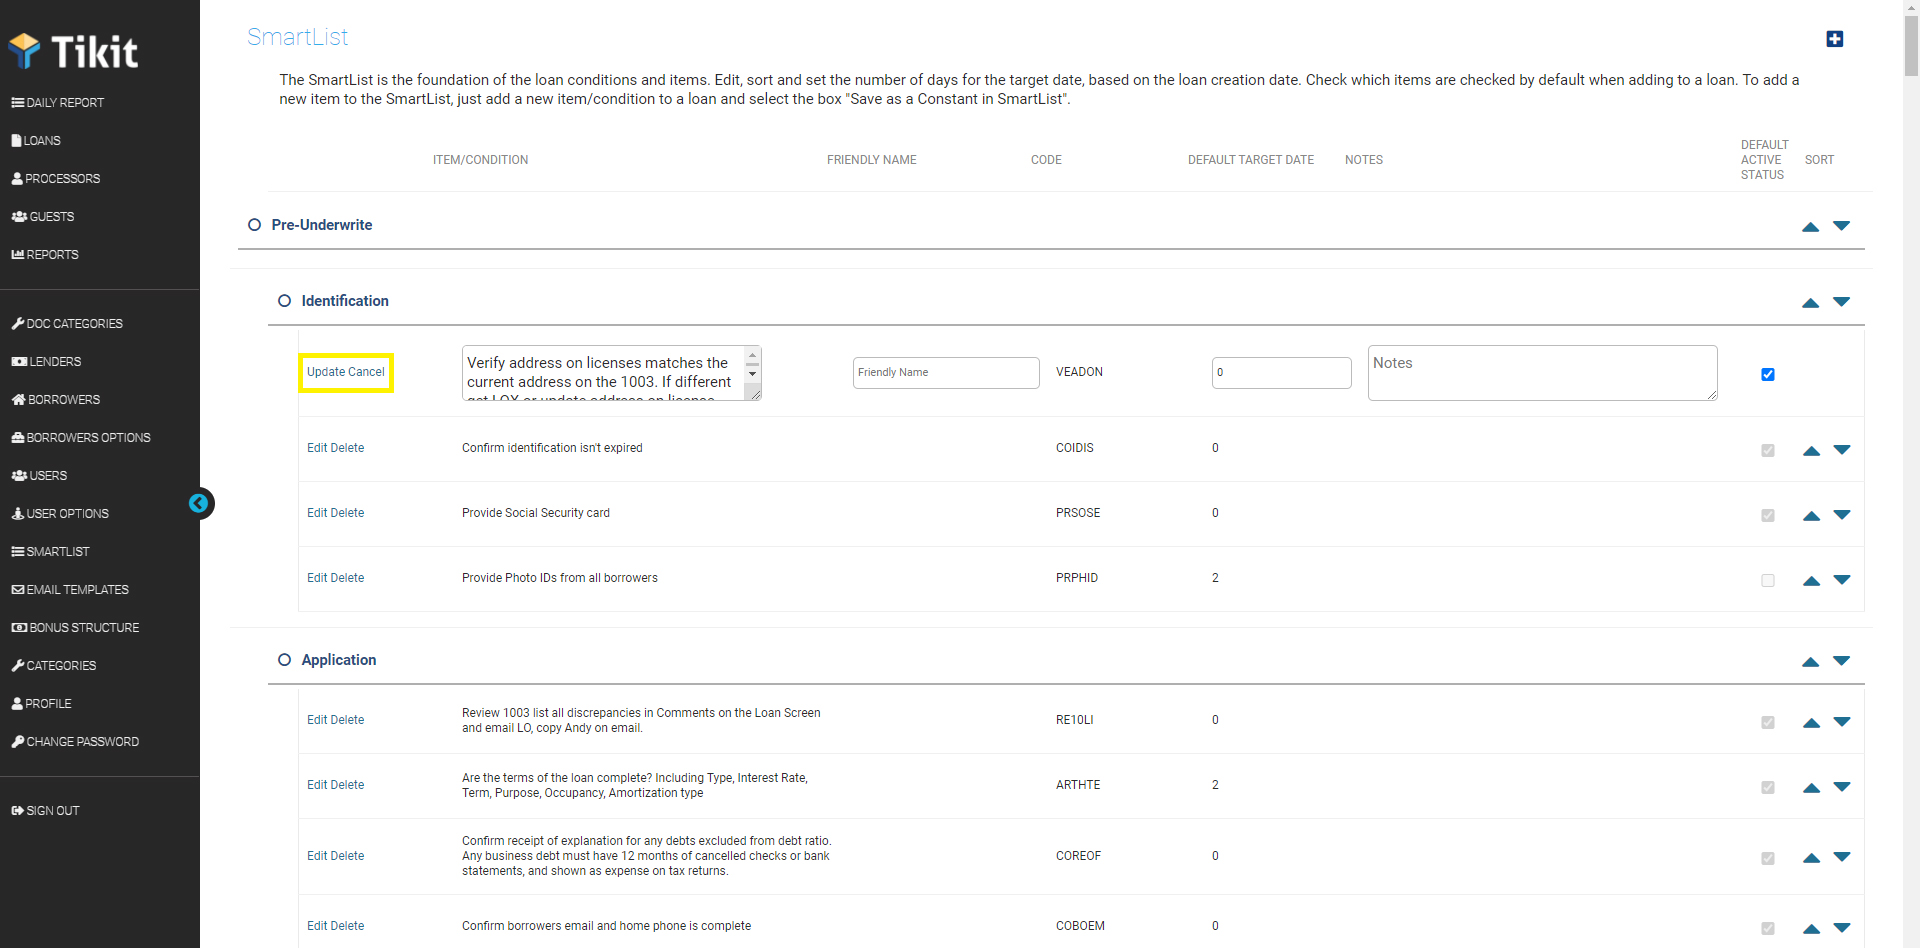Open the Bonus Structure page

(82, 627)
